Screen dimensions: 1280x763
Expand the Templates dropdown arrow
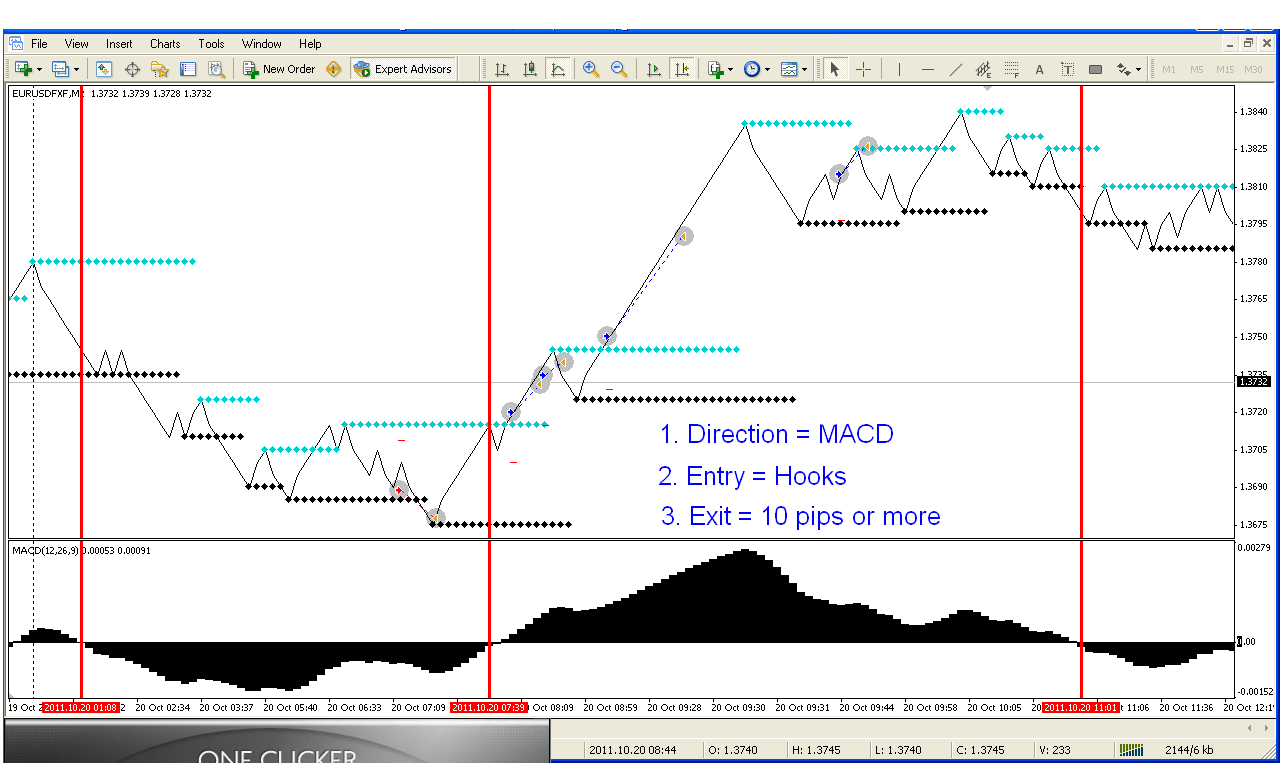click(x=805, y=70)
